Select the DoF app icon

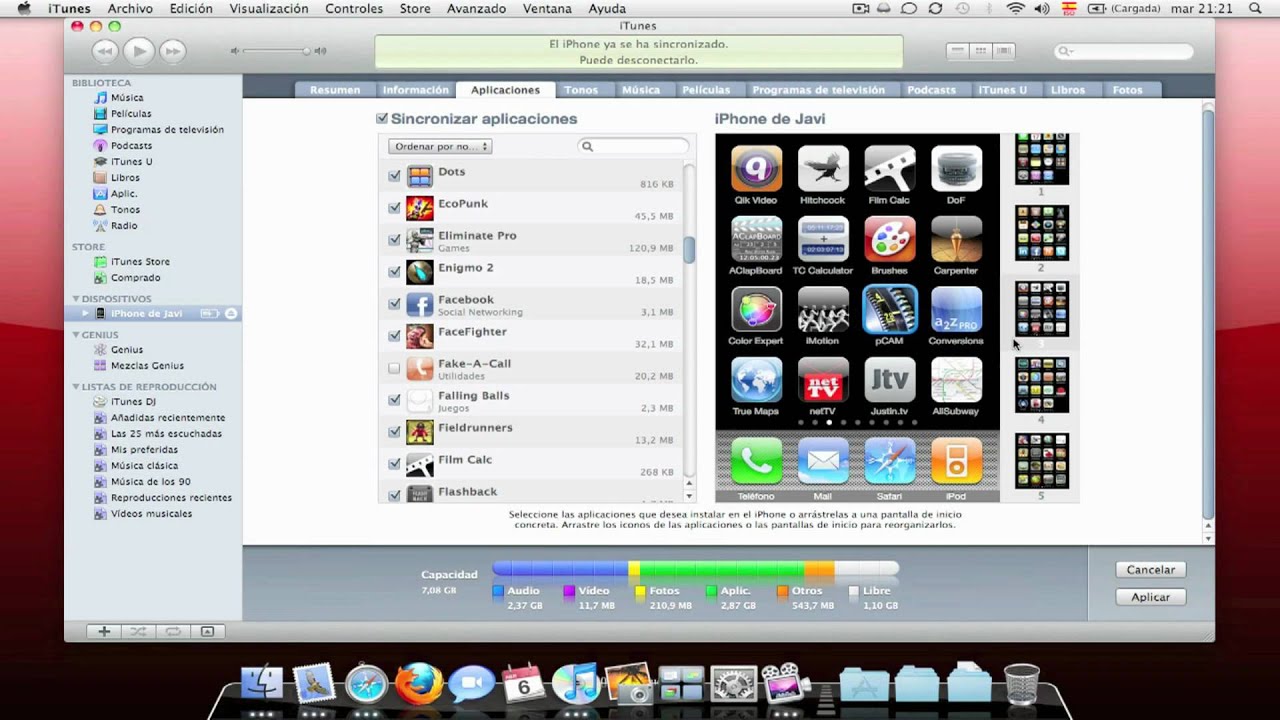point(956,168)
